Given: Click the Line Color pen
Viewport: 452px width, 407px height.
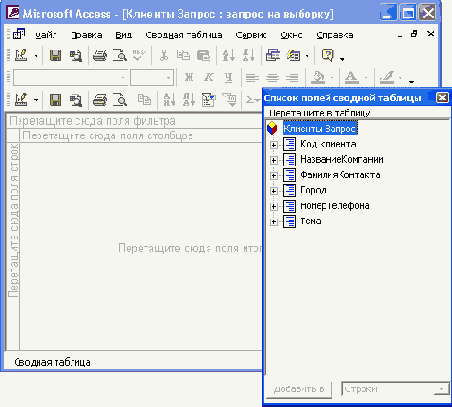Looking at the screenshot, I should (x=387, y=78).
